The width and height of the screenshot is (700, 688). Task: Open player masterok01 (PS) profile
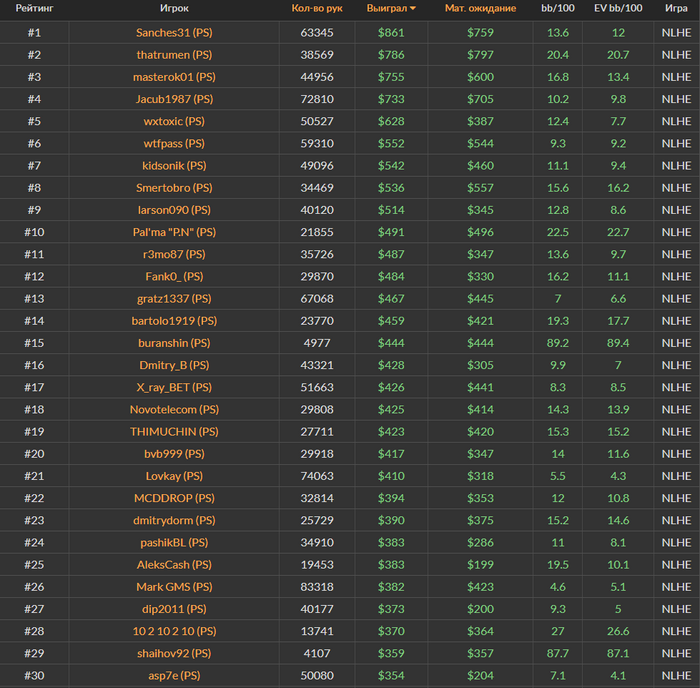tap(174, 77)
